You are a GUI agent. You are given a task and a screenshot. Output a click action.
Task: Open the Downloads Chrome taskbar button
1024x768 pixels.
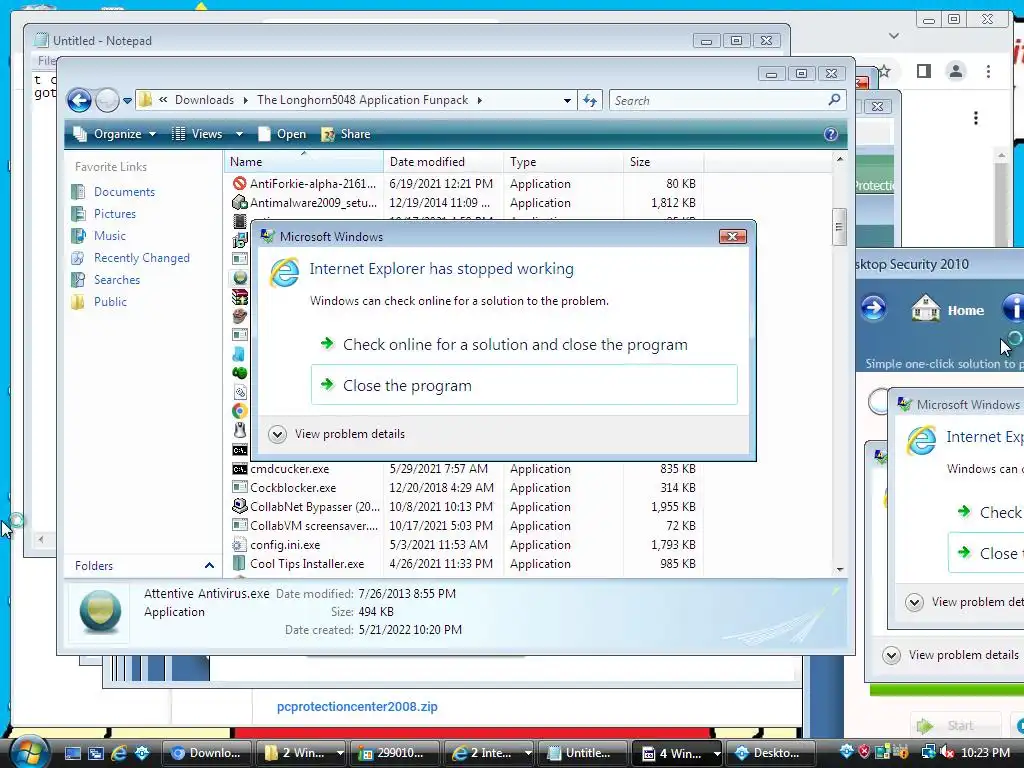(206, 753)
